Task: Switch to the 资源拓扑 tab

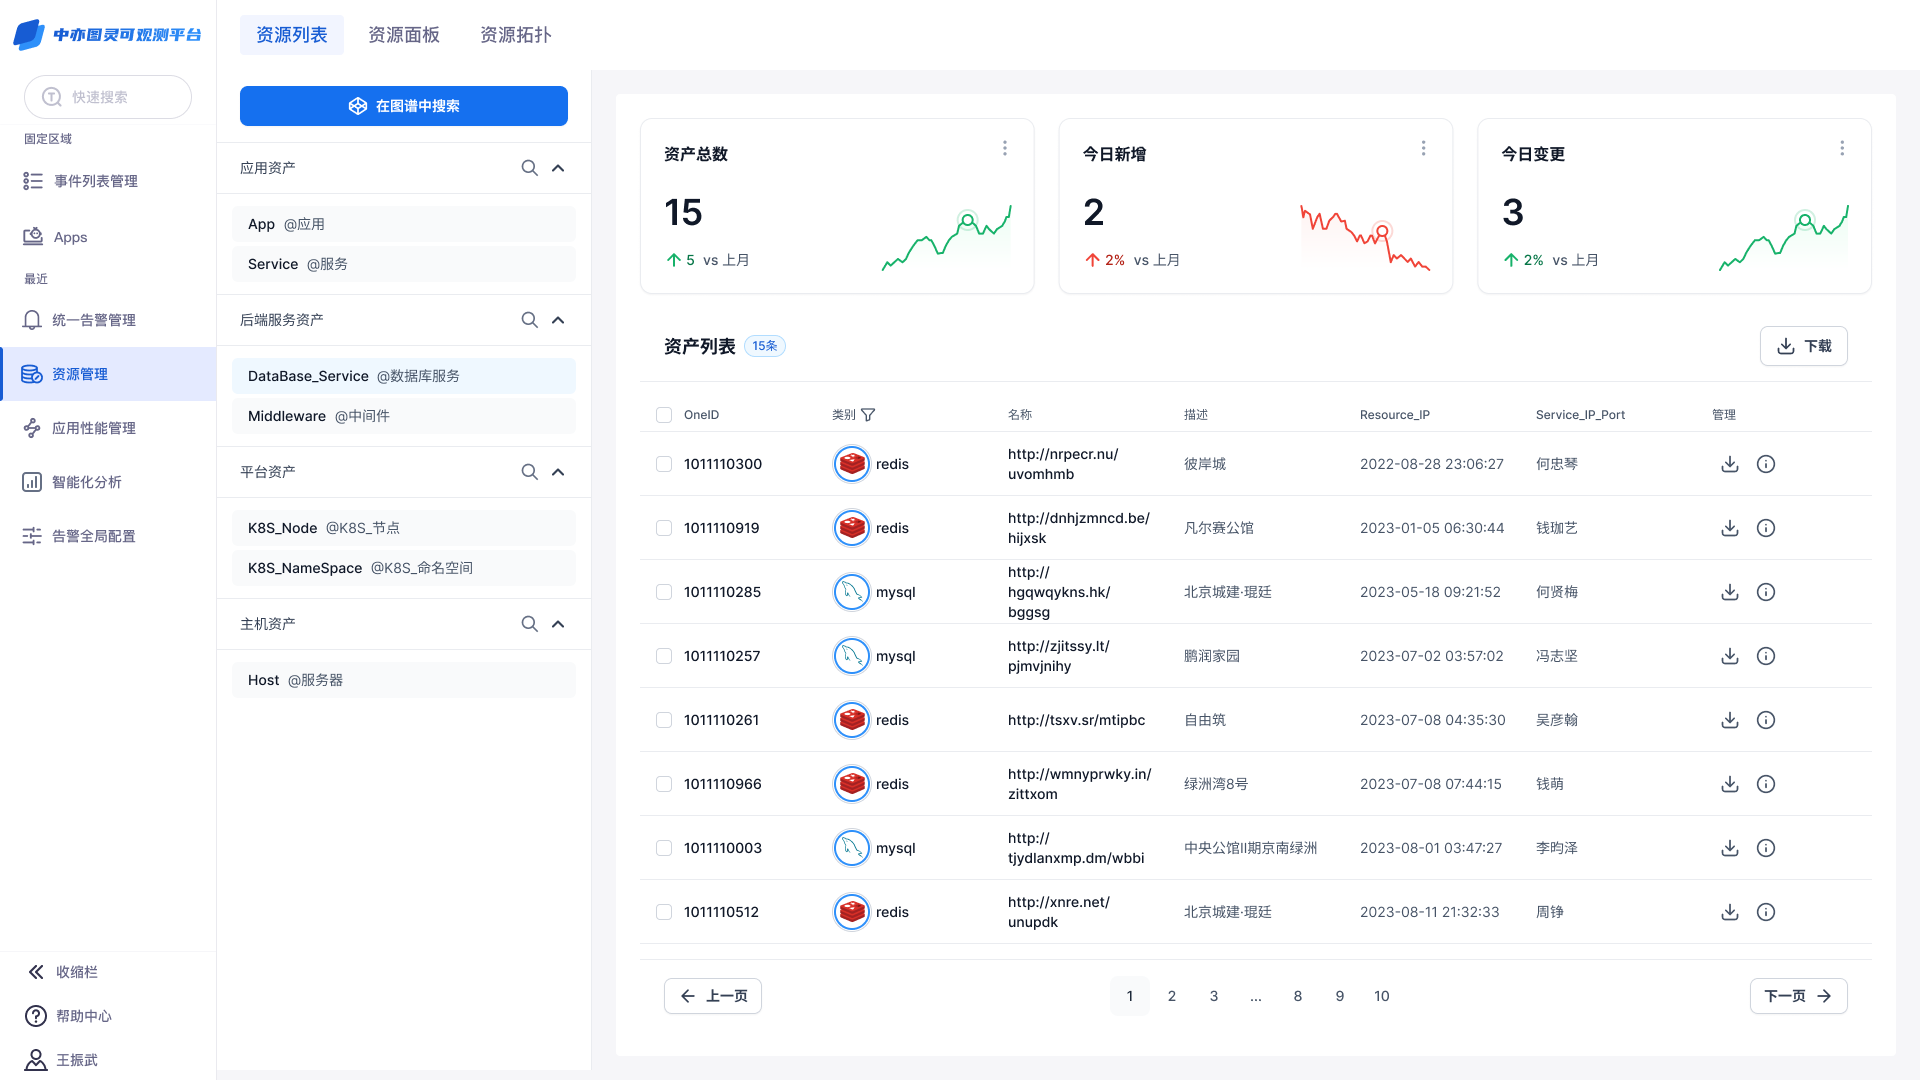Action: pyautogui.click(x=516, y=35)
